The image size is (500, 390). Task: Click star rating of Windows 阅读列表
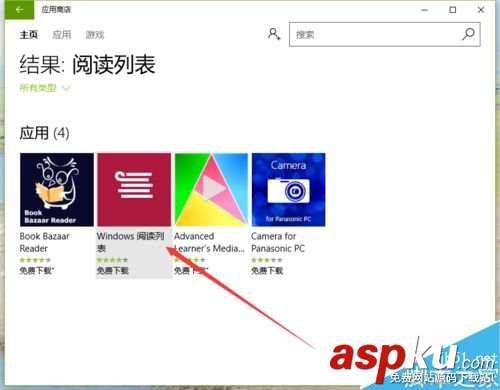pyautogui.click(x=112, y=260)
